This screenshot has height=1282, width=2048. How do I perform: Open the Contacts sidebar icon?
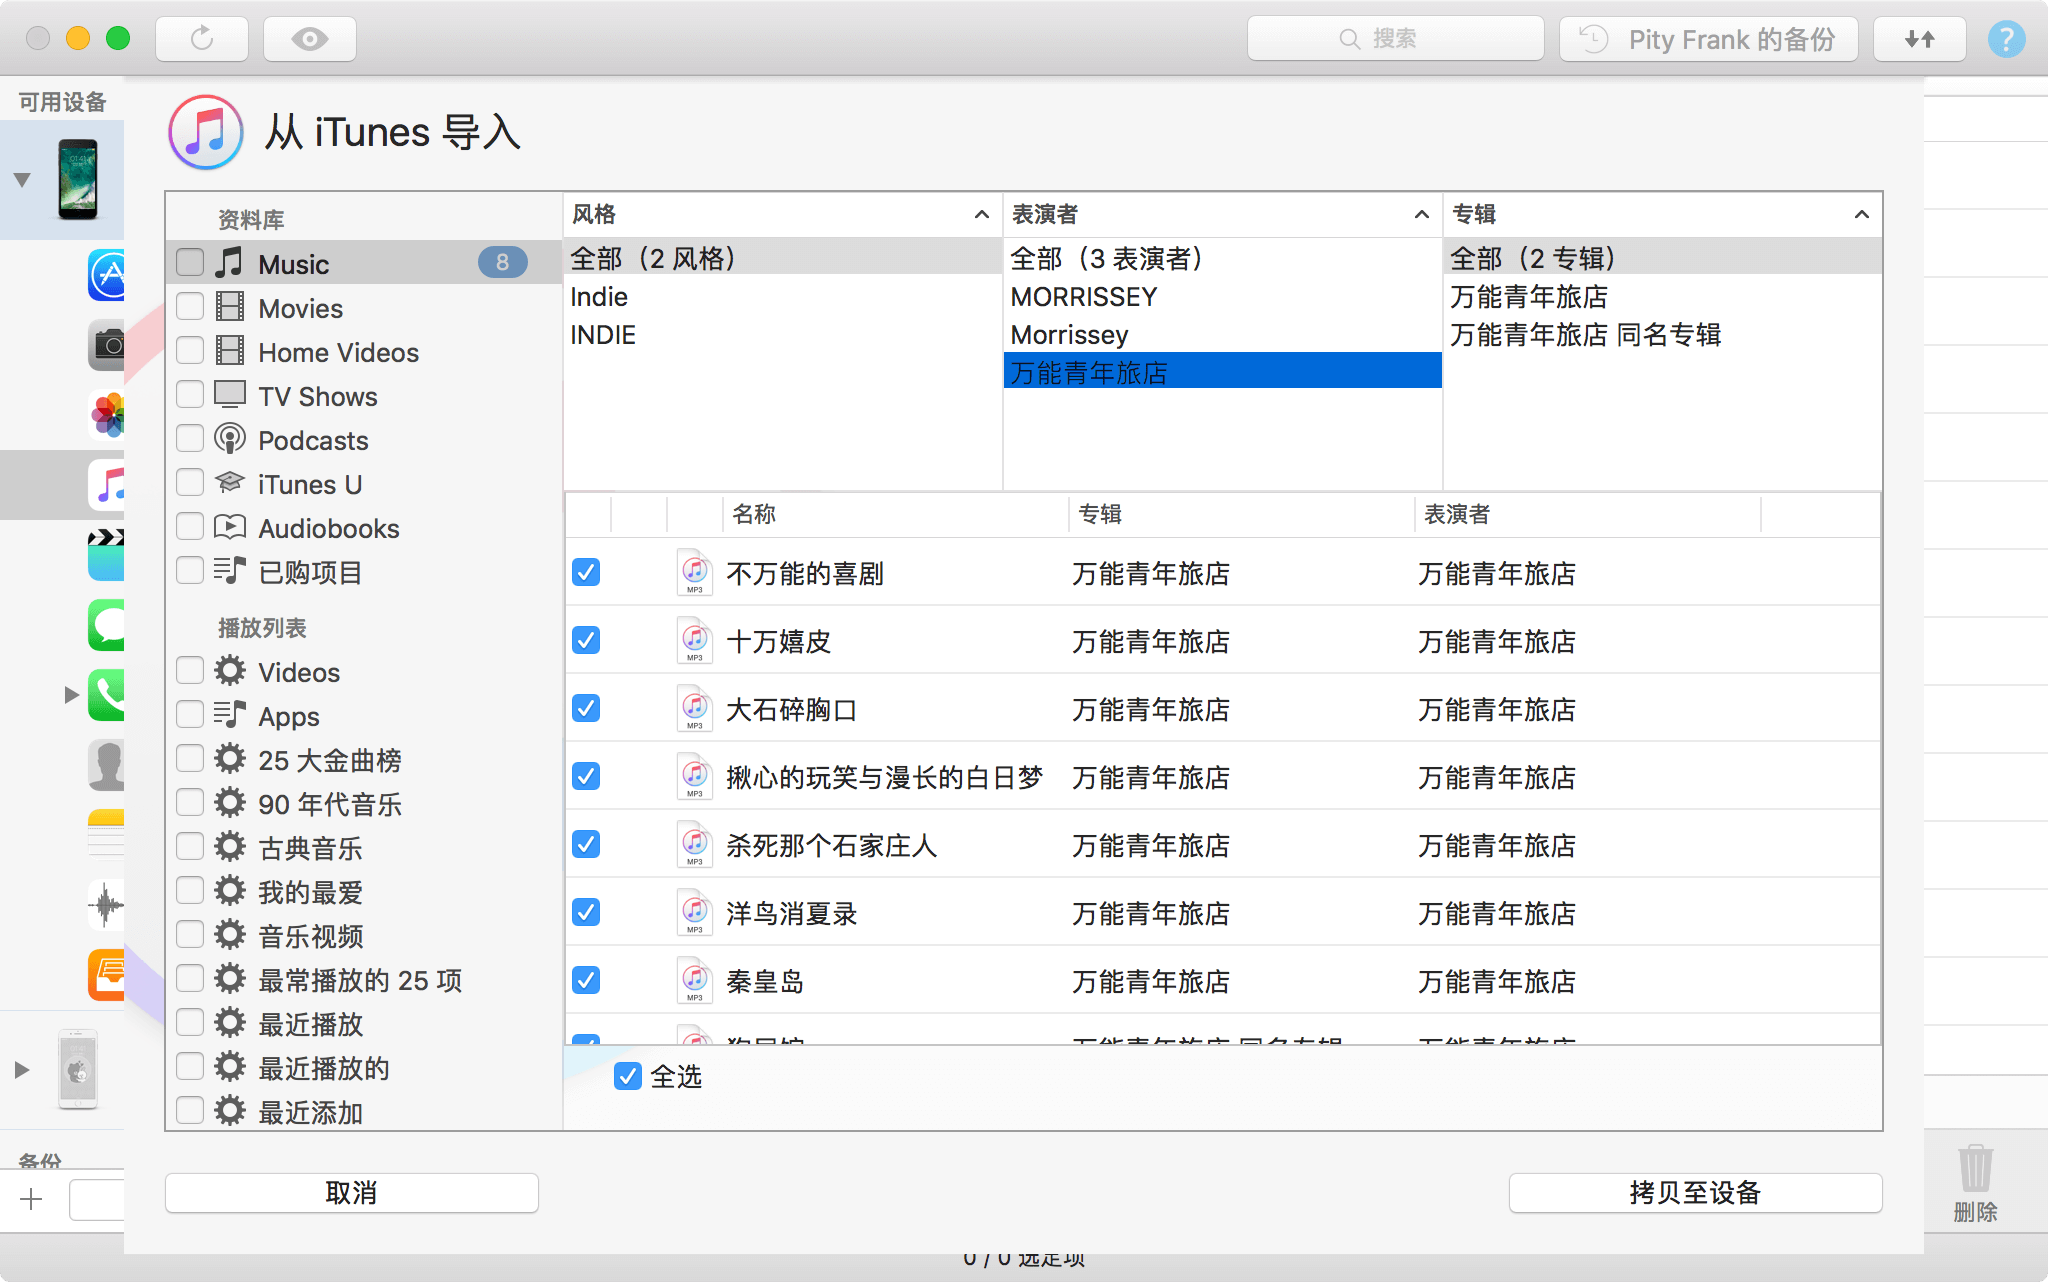coord(107,765)
